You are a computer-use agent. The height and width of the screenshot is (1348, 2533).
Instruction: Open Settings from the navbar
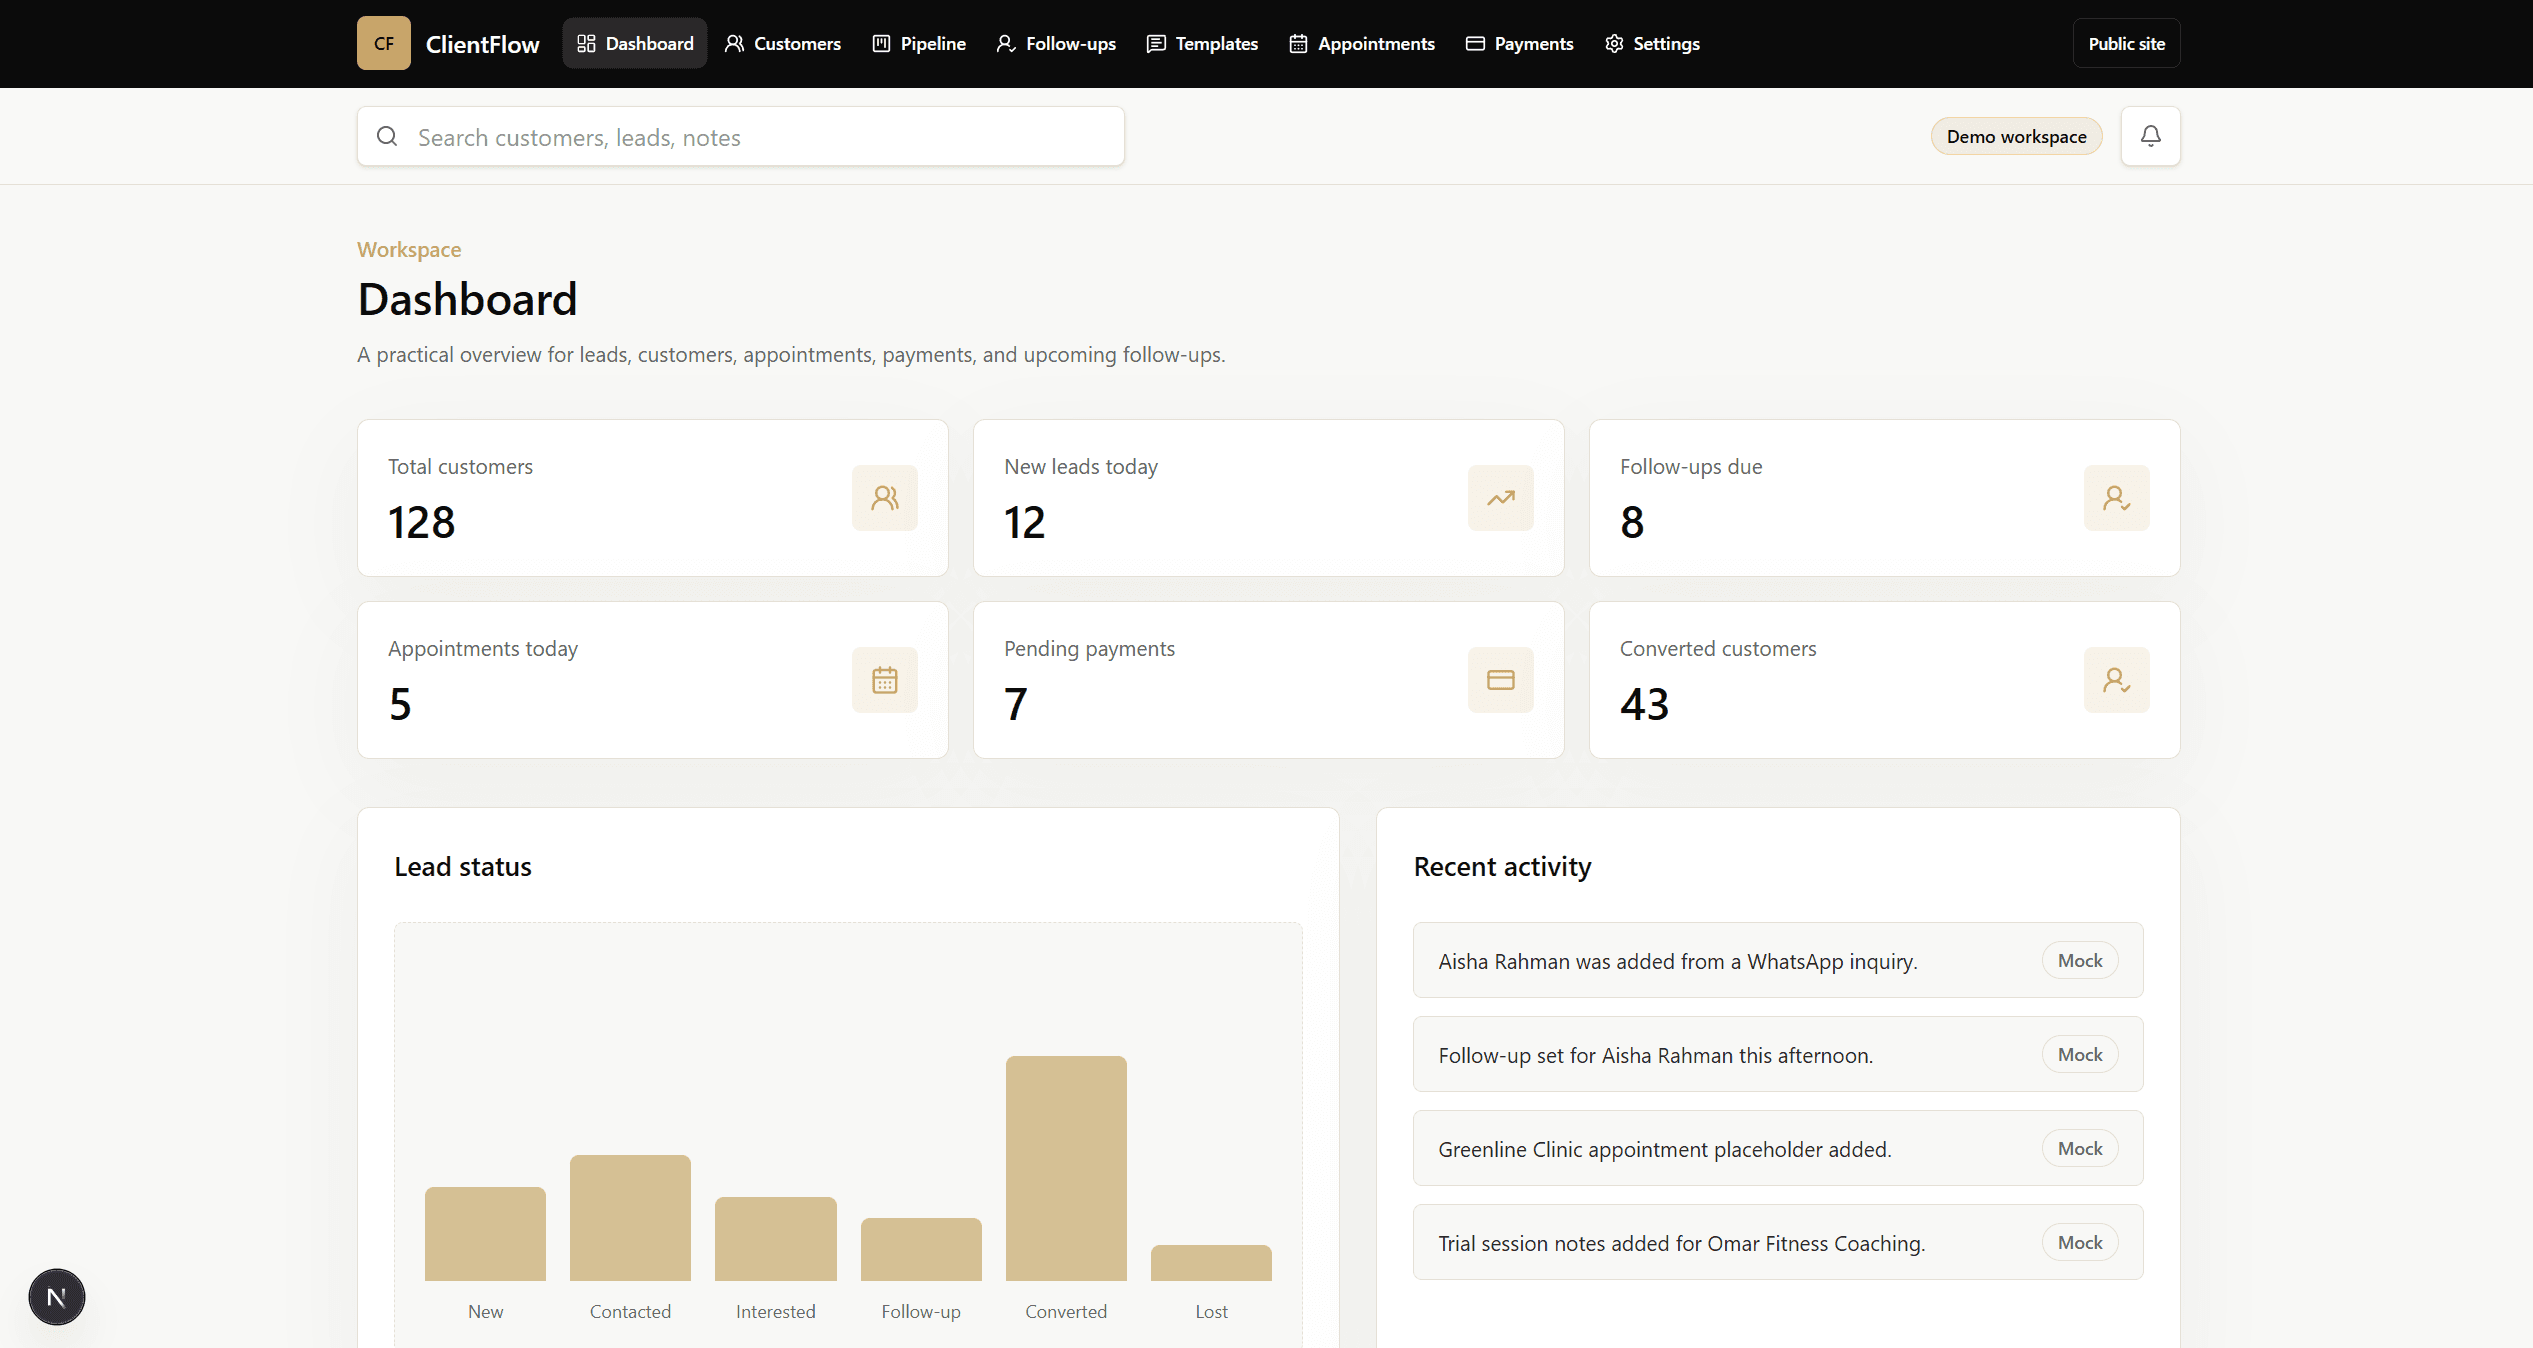point(1653,43)
